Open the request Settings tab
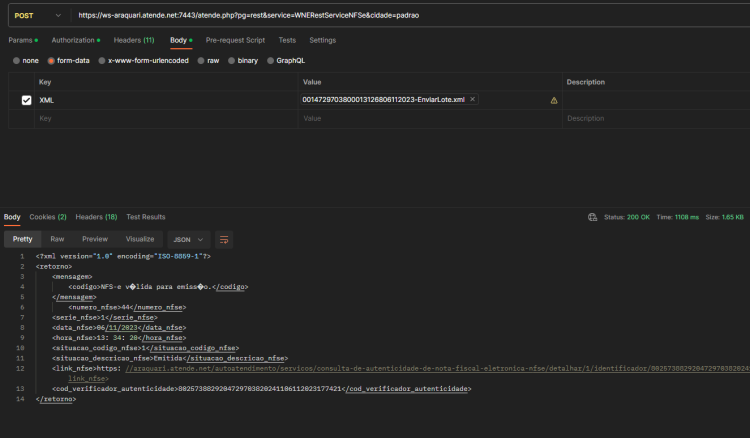 point(322,40)
